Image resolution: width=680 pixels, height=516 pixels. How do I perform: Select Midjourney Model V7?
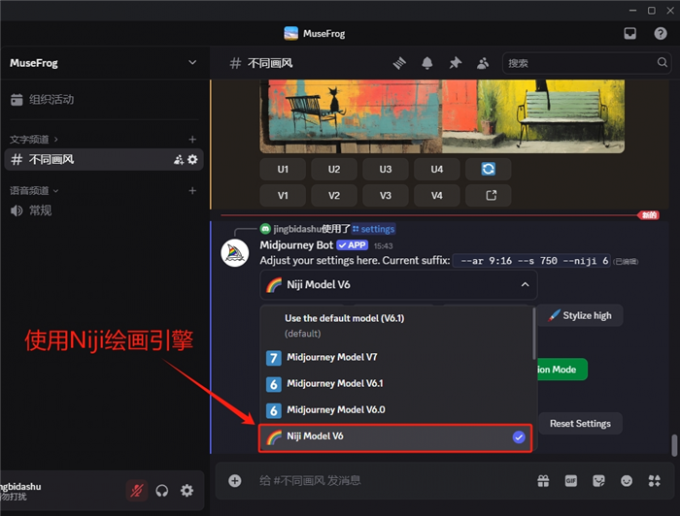coord(396,357)
